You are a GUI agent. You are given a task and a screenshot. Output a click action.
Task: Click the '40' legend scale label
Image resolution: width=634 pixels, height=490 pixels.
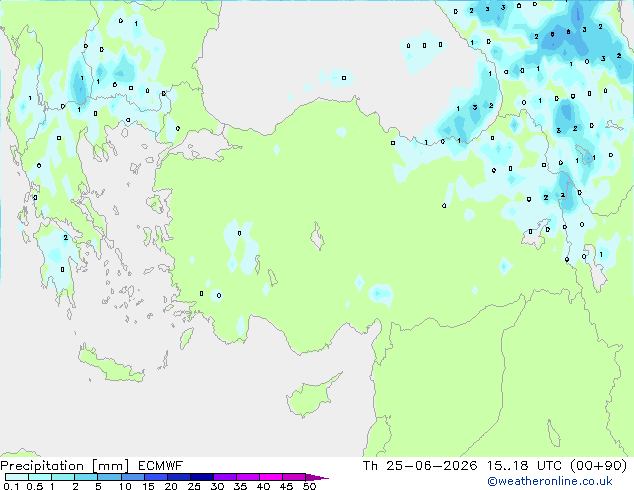point(263,486)
